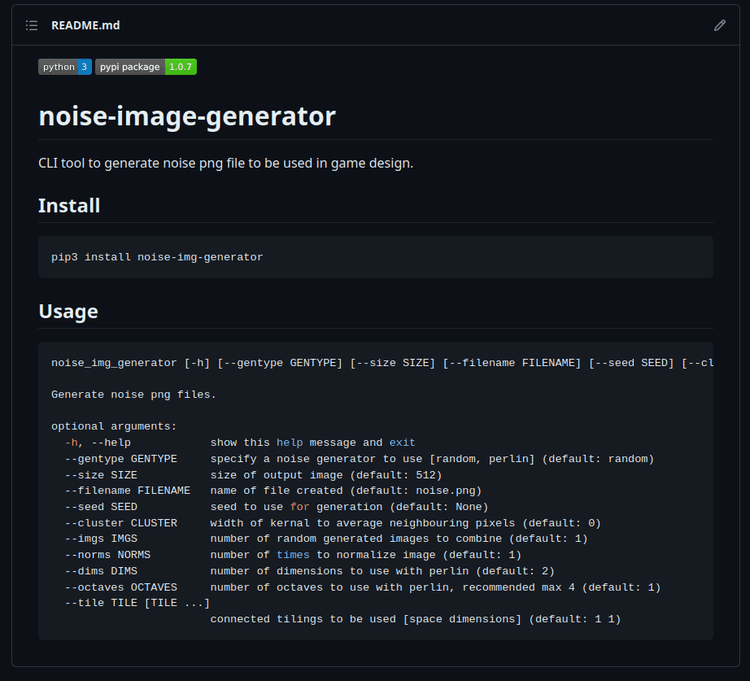Click the pencil edit README icon

[719, 25]
